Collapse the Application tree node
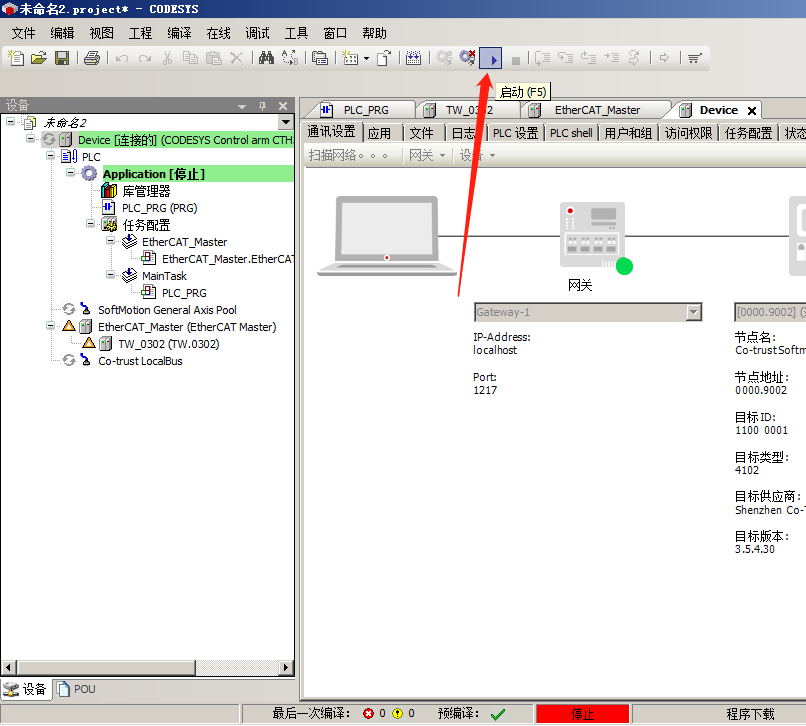The image size is (806, 726). click(70, 173)
